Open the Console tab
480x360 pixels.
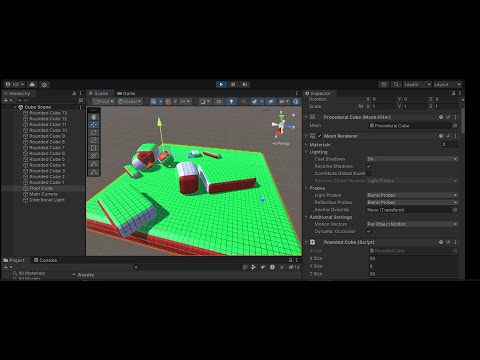[45, 260]
